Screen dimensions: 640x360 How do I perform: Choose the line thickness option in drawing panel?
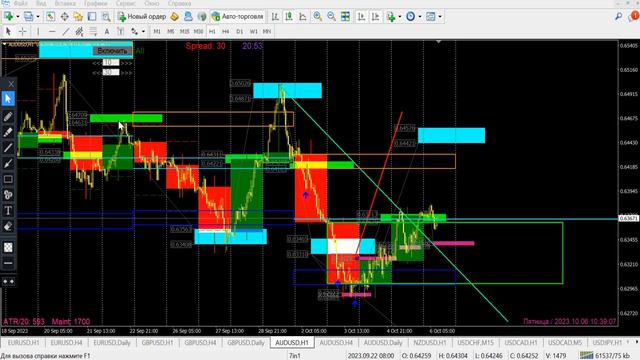pyautogui.click(x=8, y=263)
